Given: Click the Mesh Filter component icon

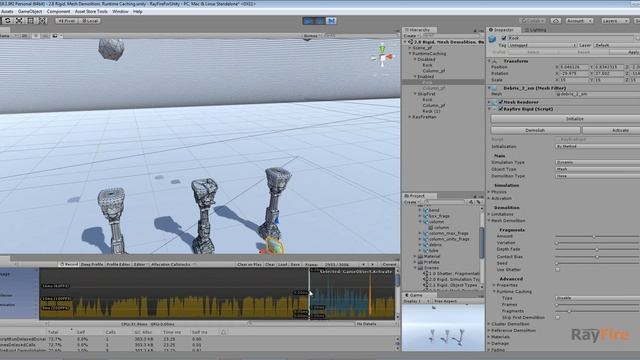Looking at the screenshot, I should point(495,88).
